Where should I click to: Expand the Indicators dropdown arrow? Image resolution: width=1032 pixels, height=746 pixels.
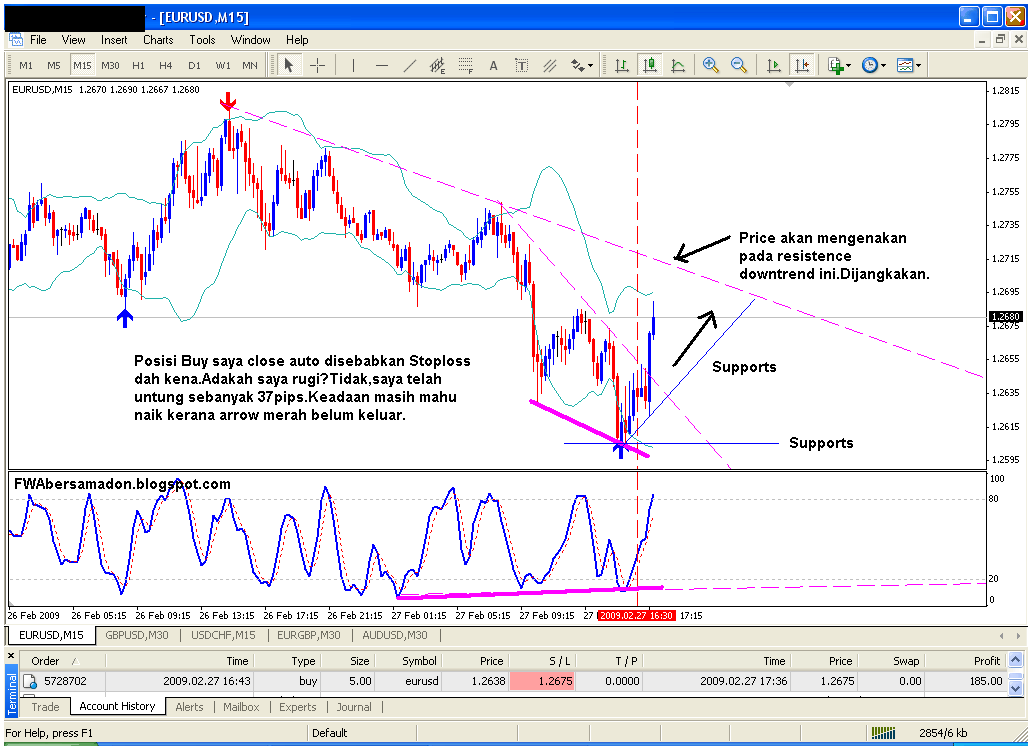(x=849, y=65)
